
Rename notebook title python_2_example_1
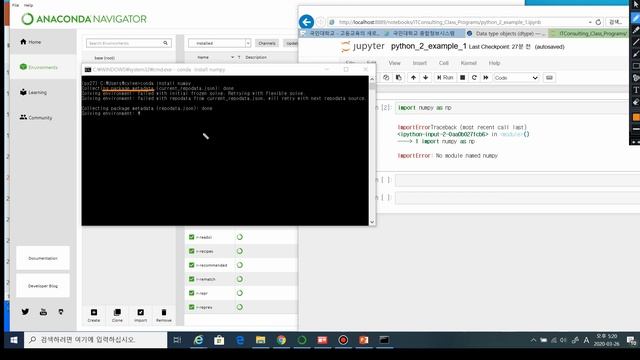pyautogui.click(x=429, y=47)
